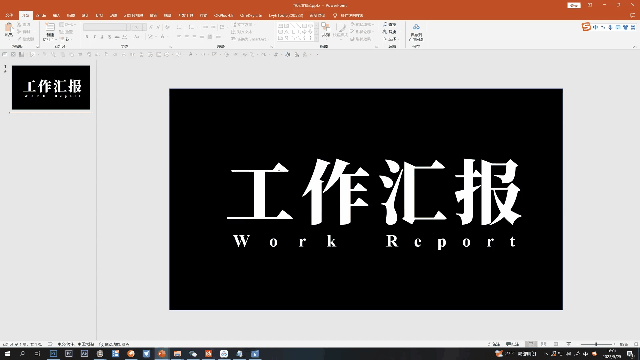Click the Work Report subtitle text
The height and width of the screenshot is (360, 640).
pyautogui.click(x=375, y=241)
